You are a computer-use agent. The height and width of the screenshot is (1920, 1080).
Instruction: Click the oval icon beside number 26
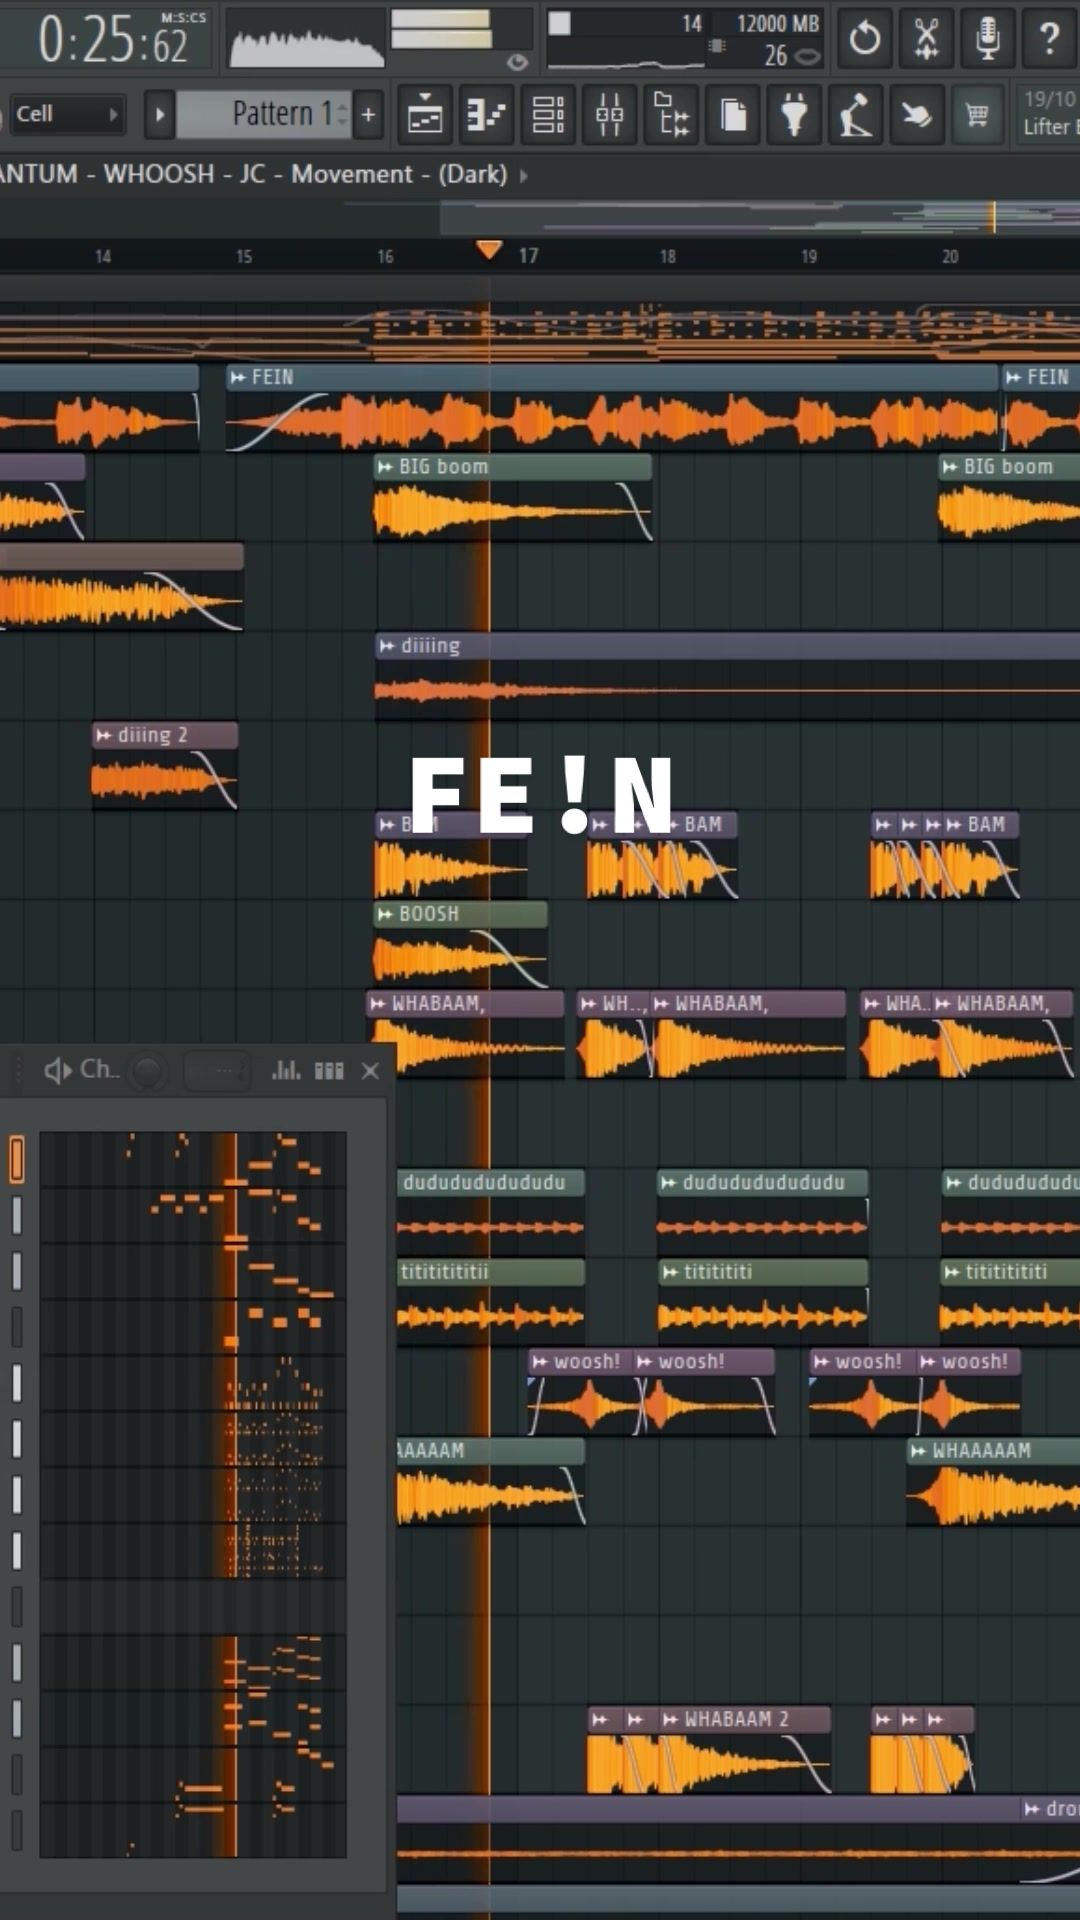point(807,56)
